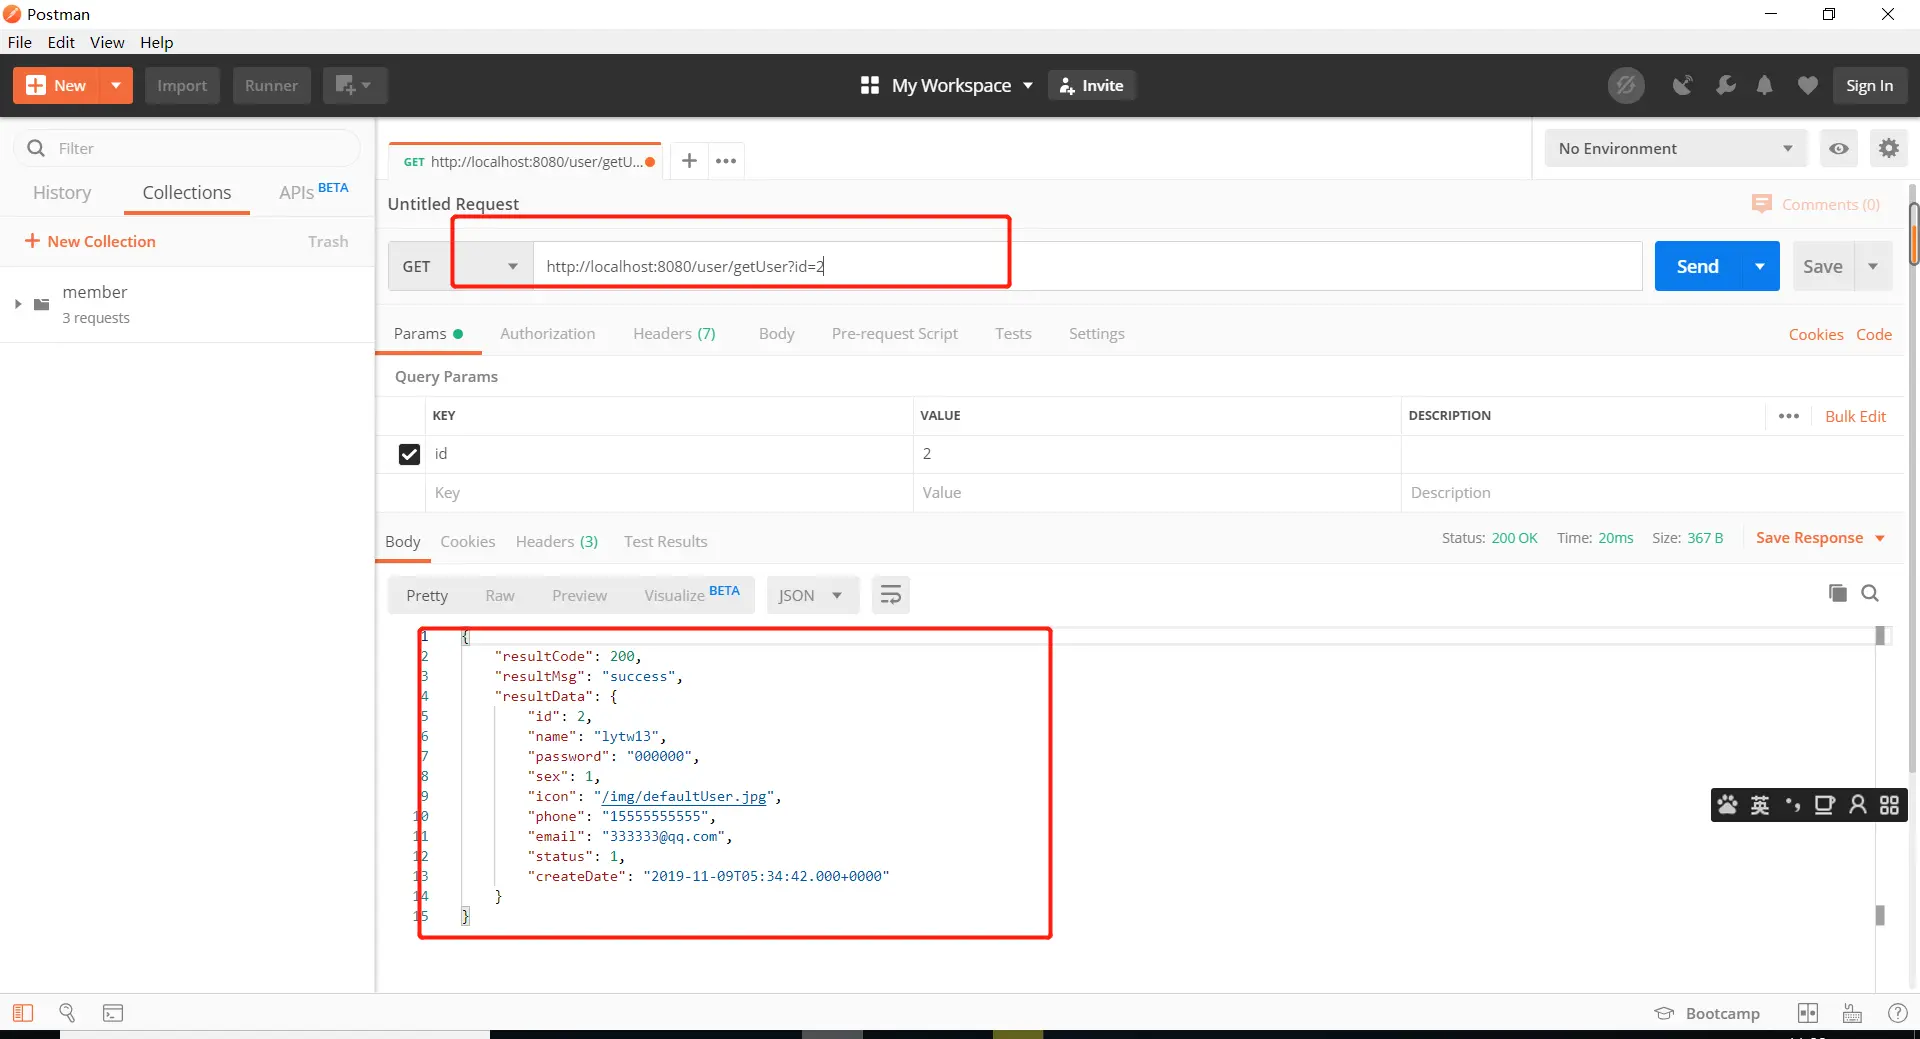The width and height of the screenshot is (1920, 1039).
Task: Search within the response body
Action: click(x=1870, y=593)
